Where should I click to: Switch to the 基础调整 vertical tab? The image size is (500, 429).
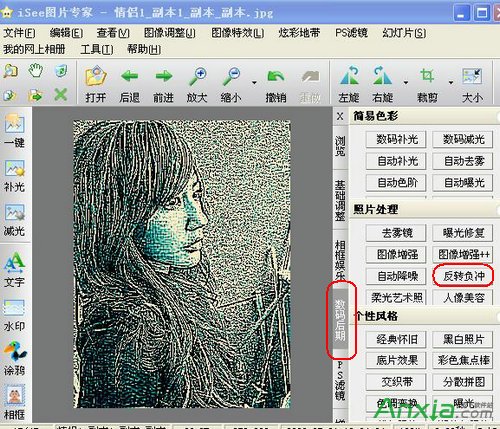[340, 201]
